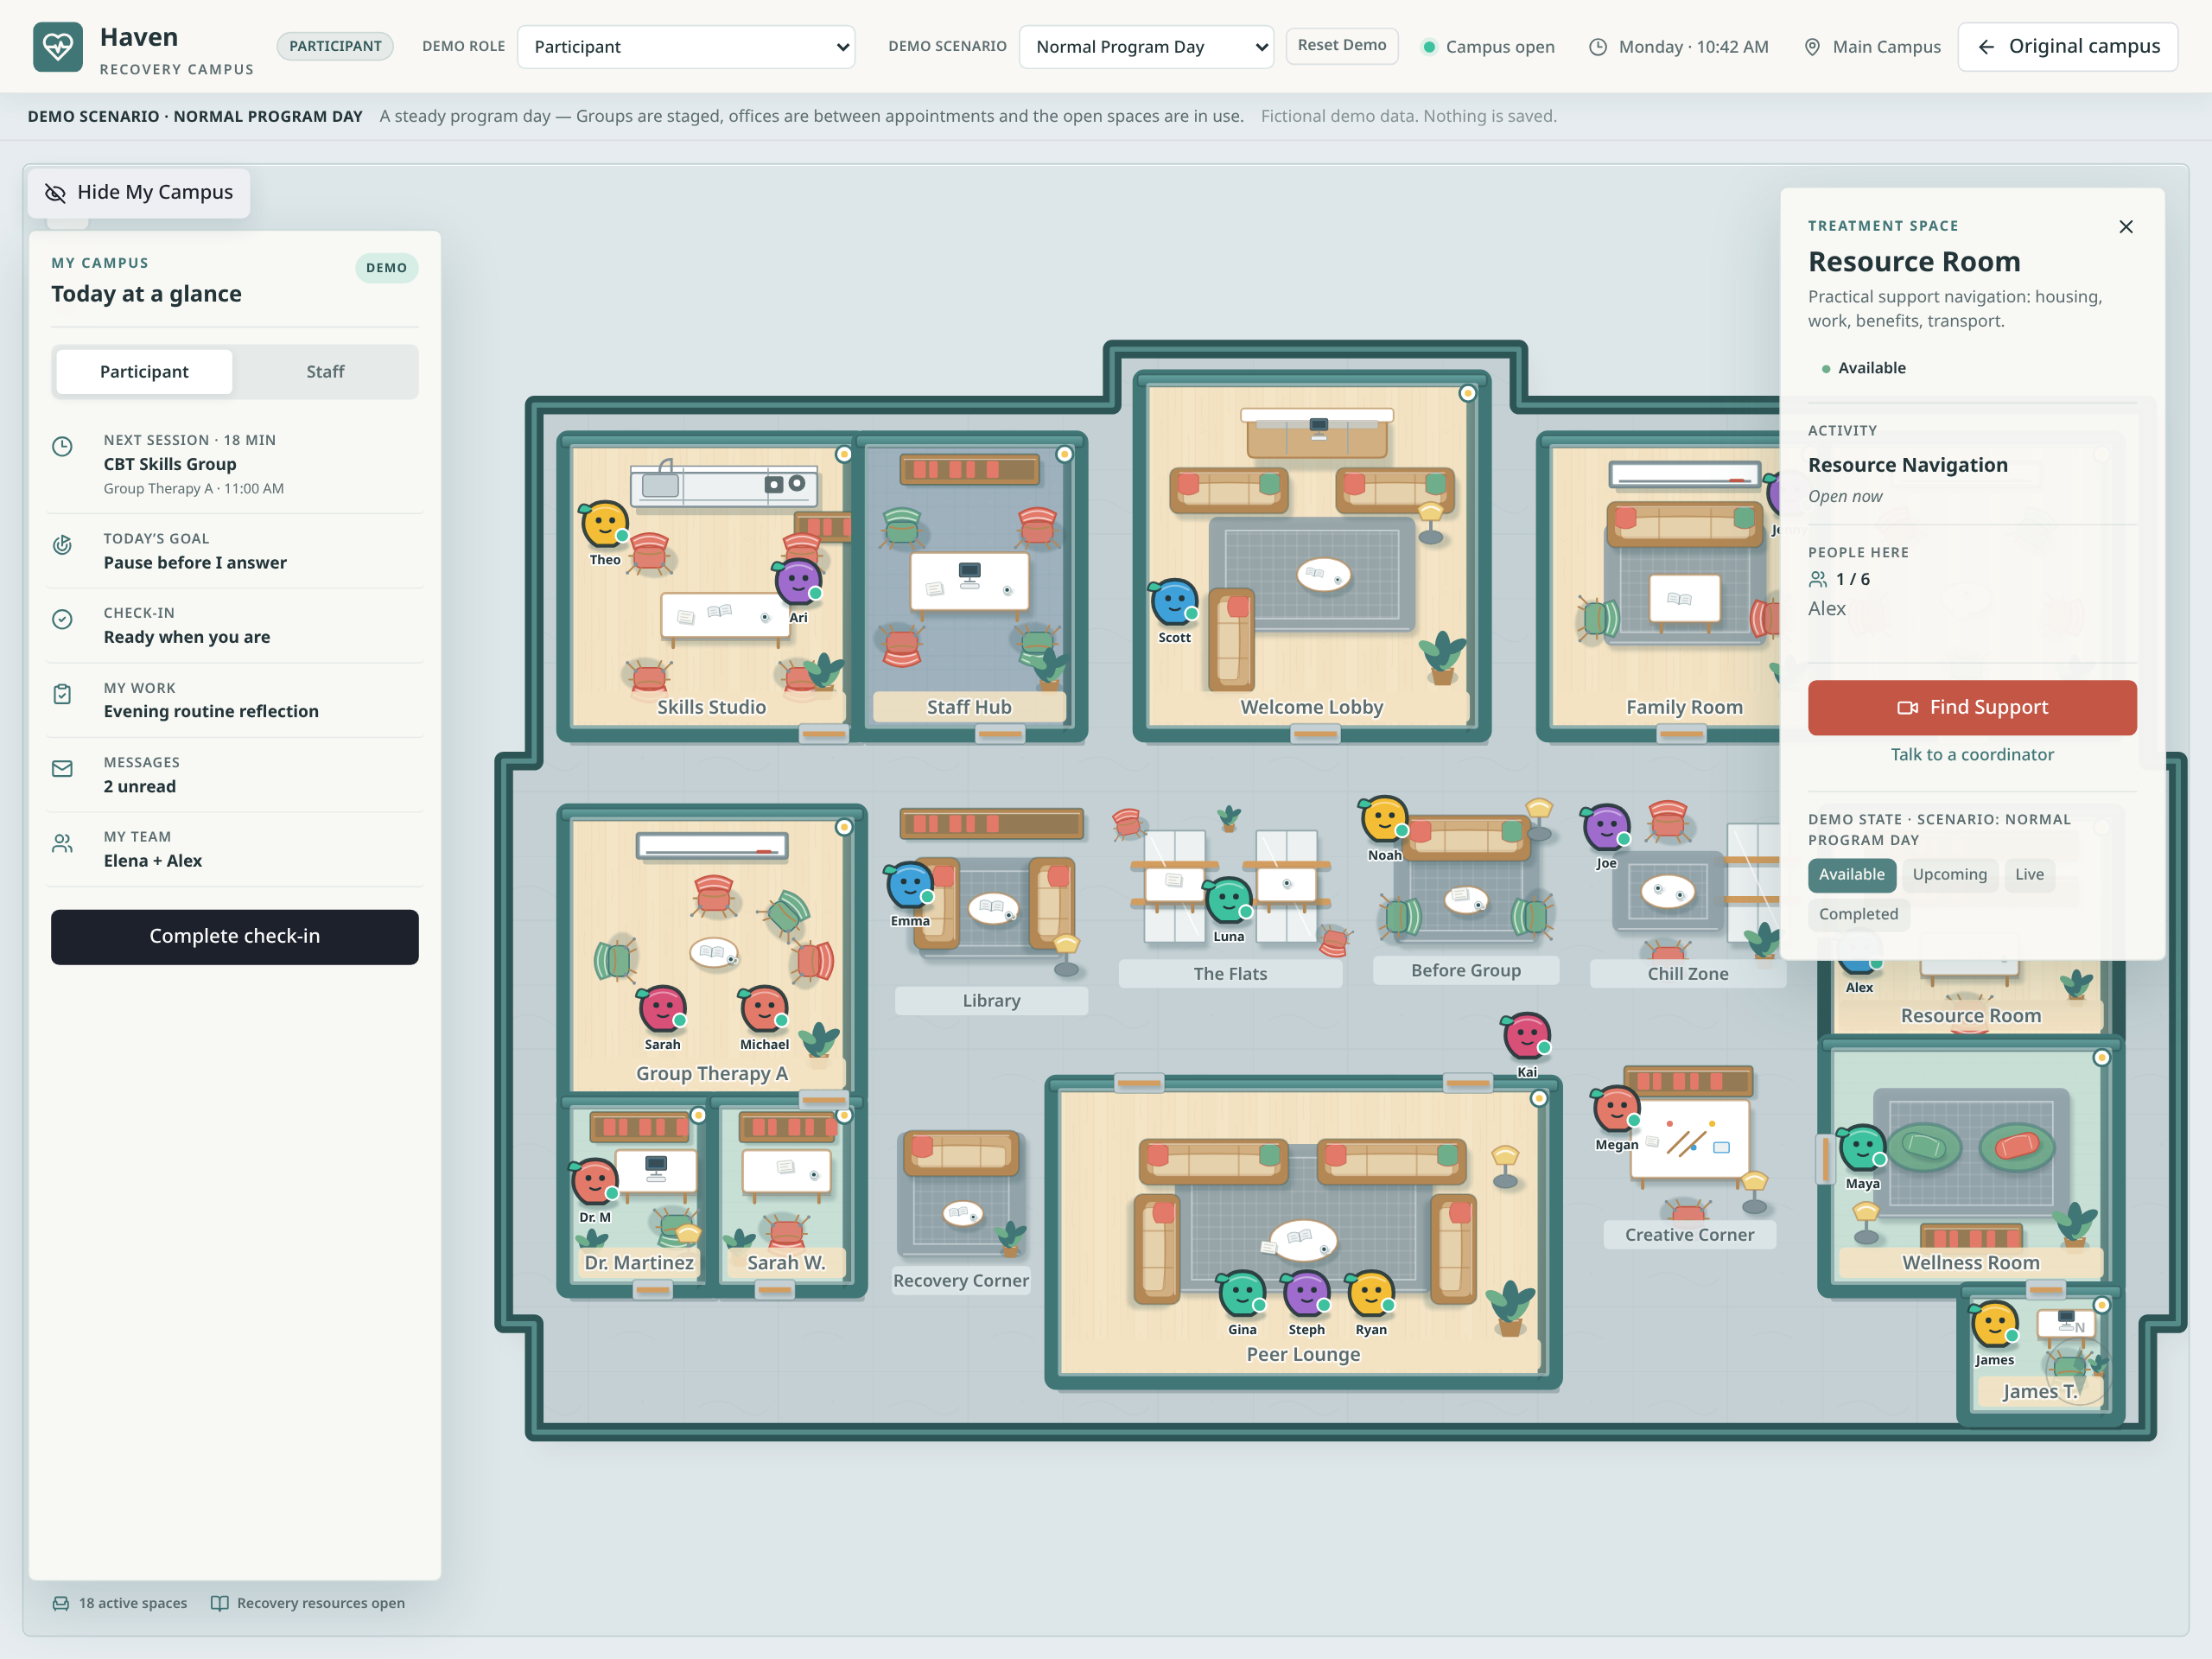The image size is (2212, 1659).
Task: Click Talk to a coordinator link
Action: coord(1972,755)
